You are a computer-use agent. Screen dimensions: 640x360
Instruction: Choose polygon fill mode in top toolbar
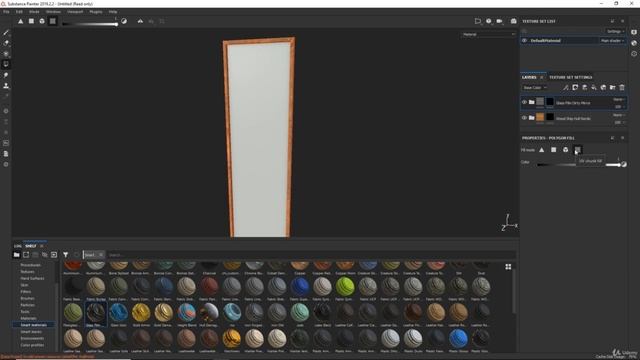click(31, 21)
